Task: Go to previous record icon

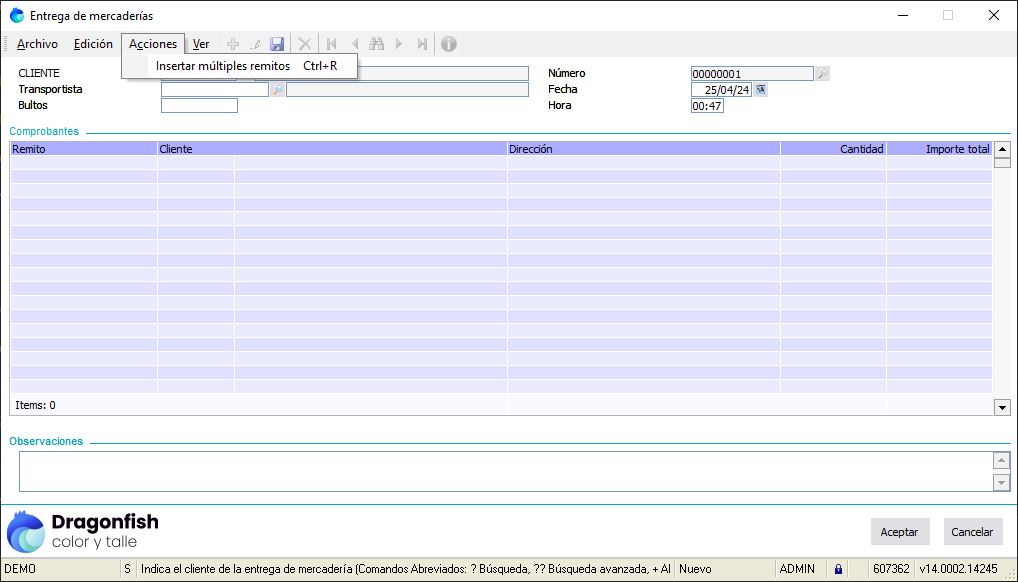Action: pos(354,44)
